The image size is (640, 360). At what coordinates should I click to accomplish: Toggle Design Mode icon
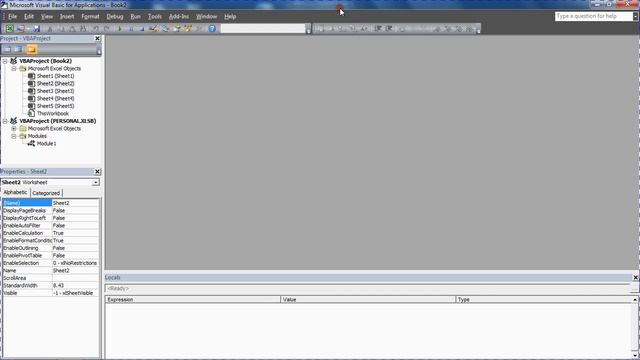(x=153, y=29)
